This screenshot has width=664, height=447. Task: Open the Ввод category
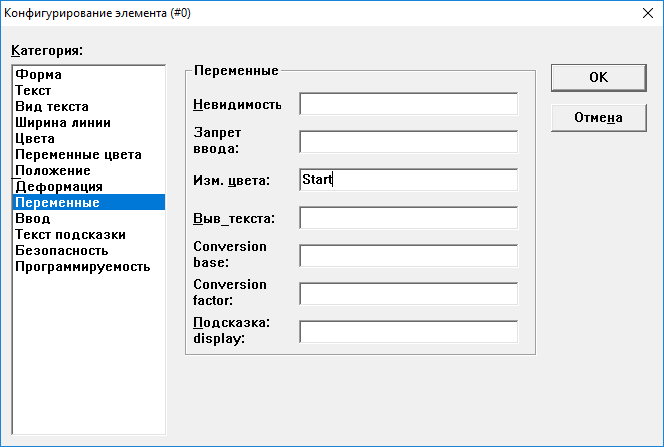pyautogui.click(x=31, y=219)
